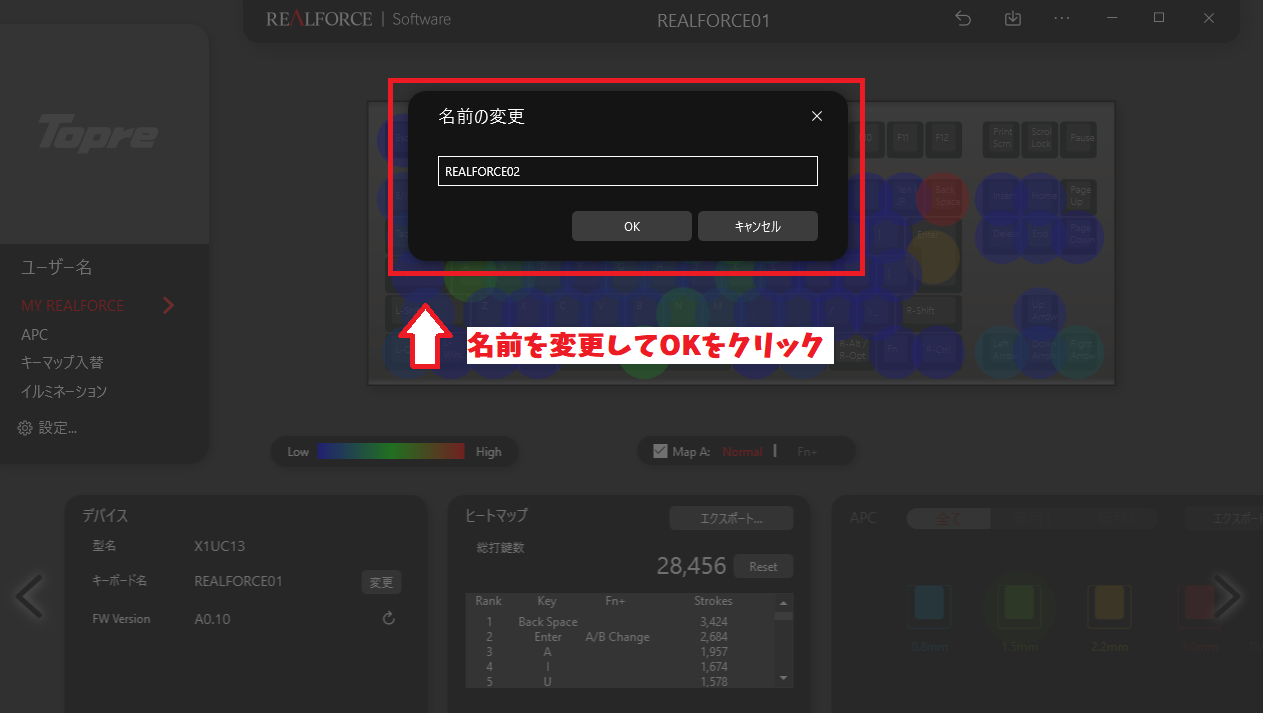The image size is (1263, 713).
Task: Click the 28,456 total keystrokes value
Action: pos(691,566)
